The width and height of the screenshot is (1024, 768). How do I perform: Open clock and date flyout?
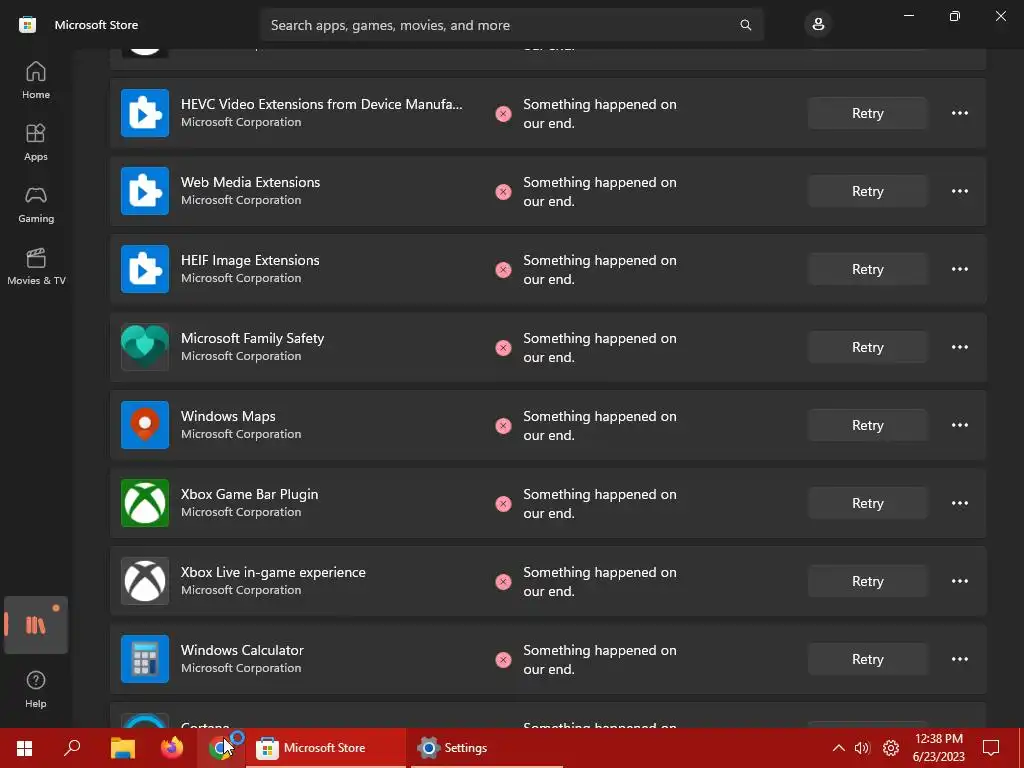(x=938, y=748)
